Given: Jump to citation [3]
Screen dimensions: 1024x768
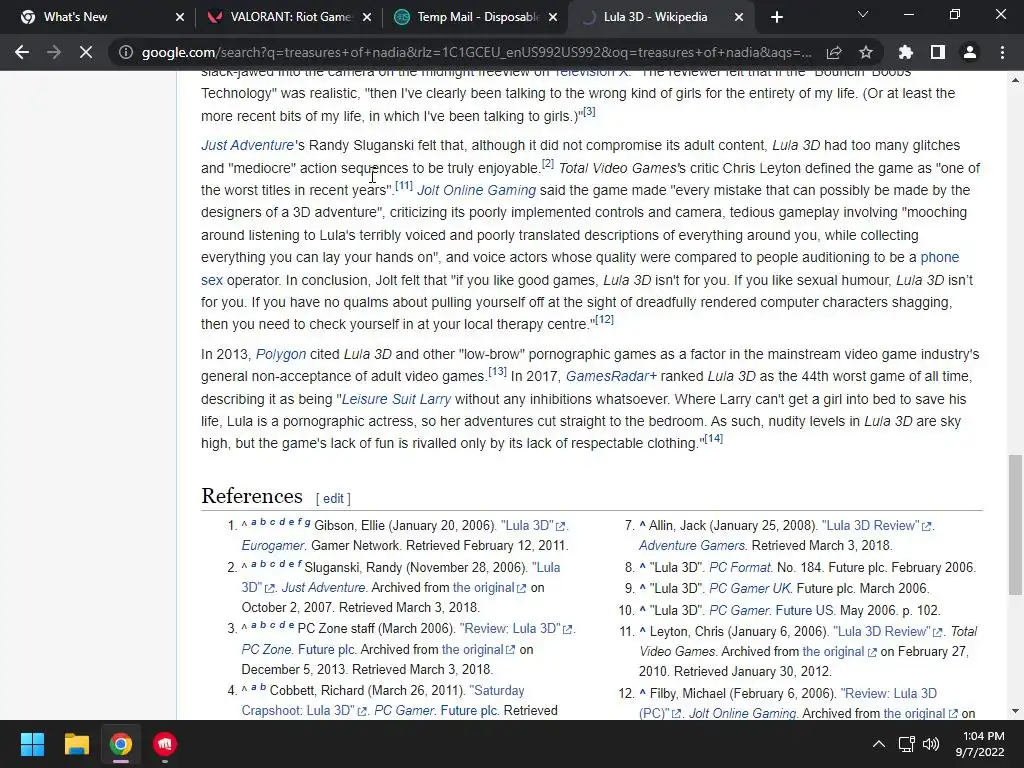Looking at the screenshot, I should pyautogui.click(x=589, y=112).
